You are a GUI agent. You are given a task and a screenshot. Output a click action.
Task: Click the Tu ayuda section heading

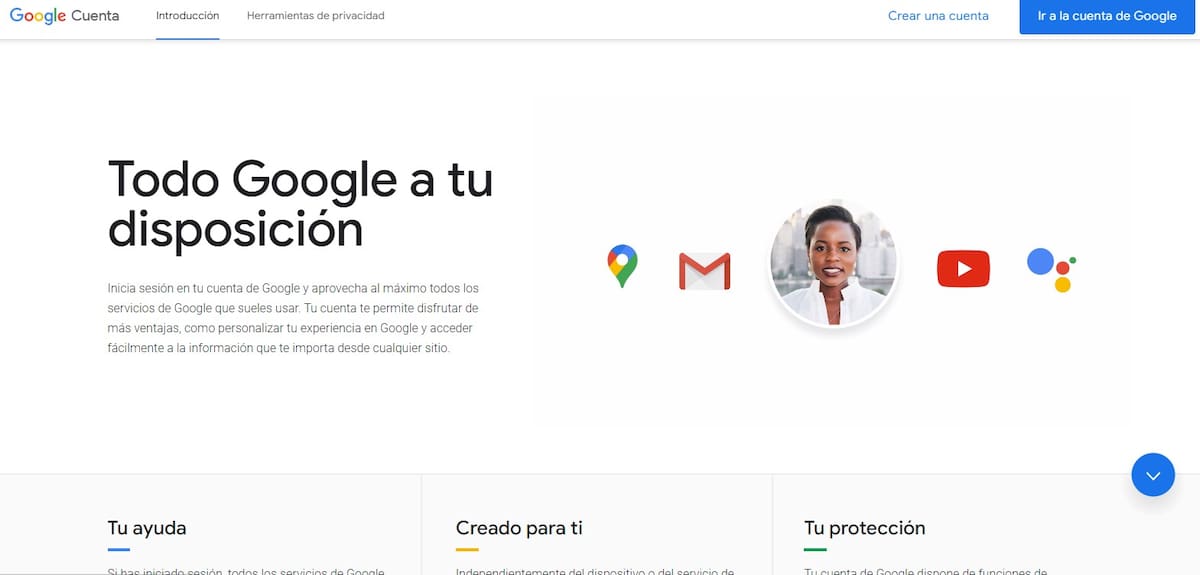[x=147, y=528]
